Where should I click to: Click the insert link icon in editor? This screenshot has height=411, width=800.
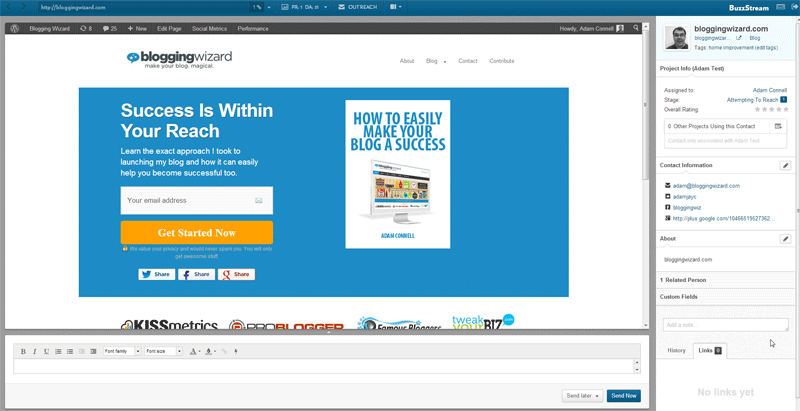click(224, 351)
